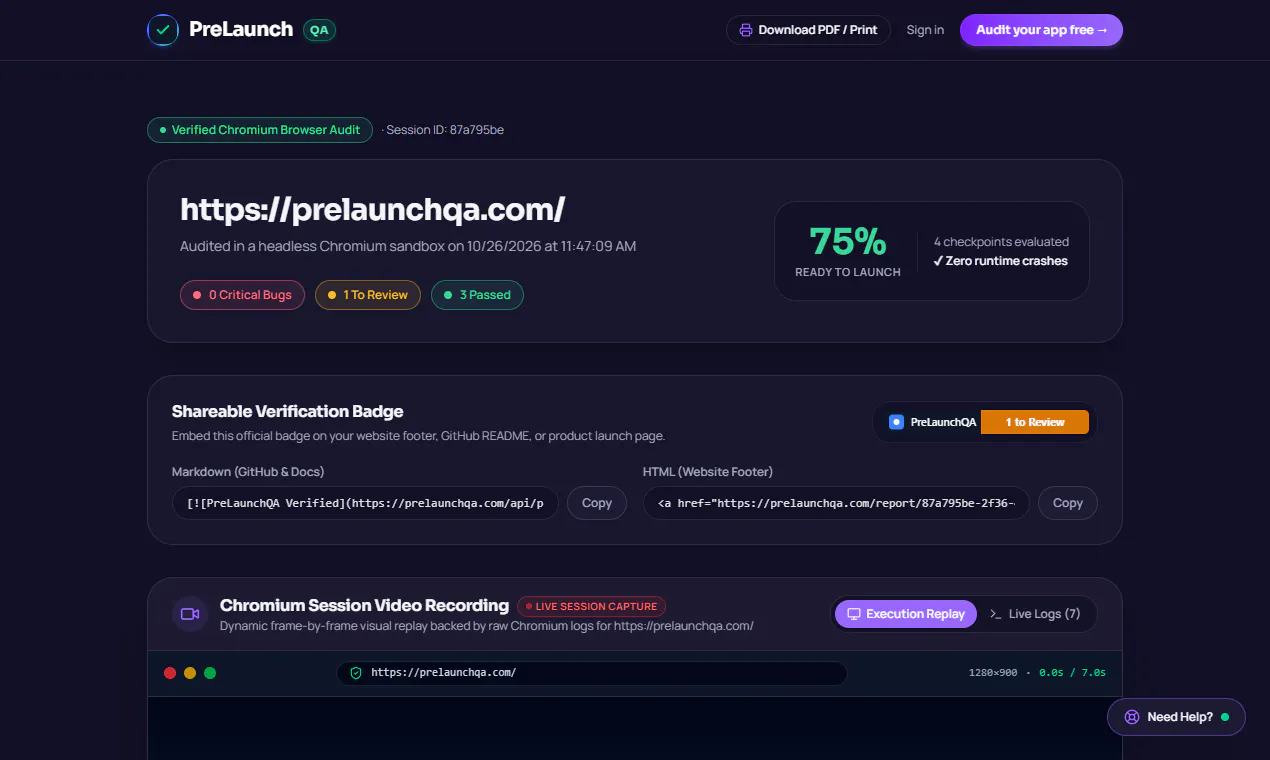This screenshot has width=1270, height=760.
Task: Click the green dot in mock browser window
Action: tap(210, 673)
